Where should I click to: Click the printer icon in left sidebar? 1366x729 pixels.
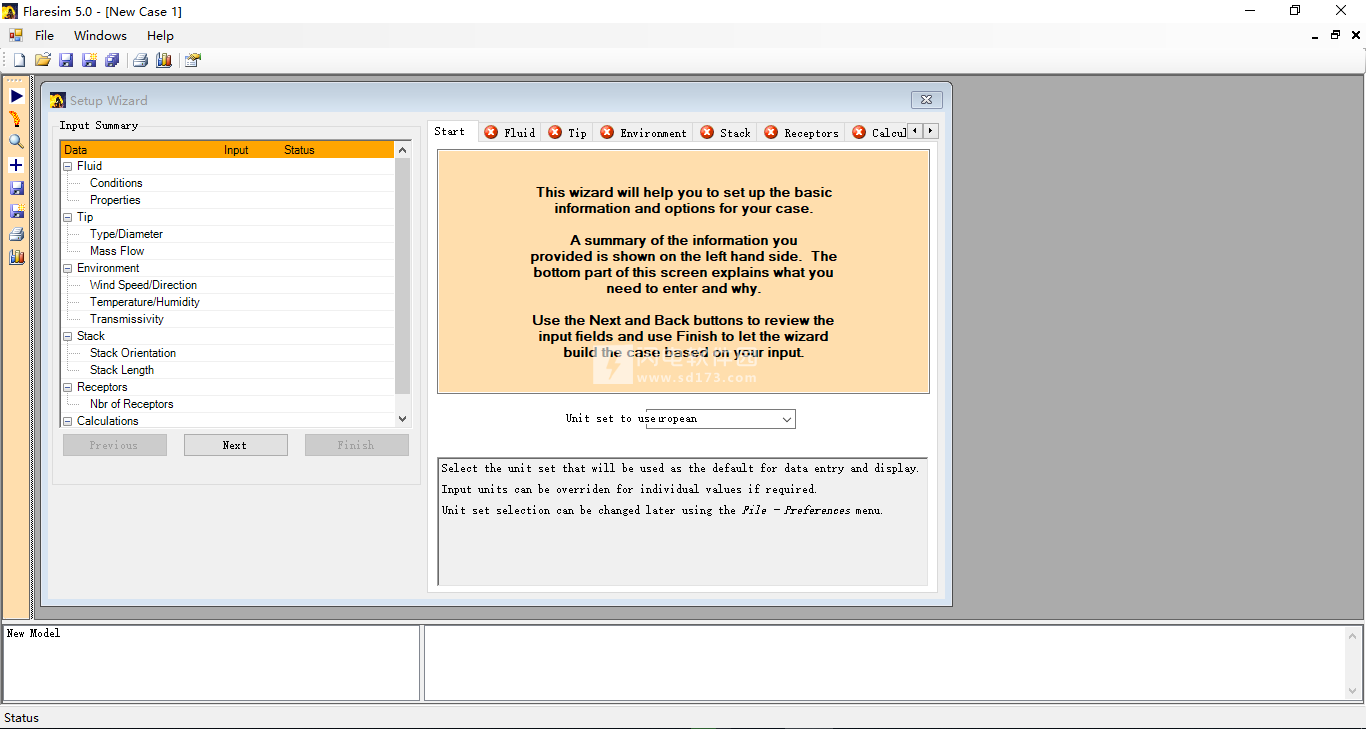tap(16, 234)
